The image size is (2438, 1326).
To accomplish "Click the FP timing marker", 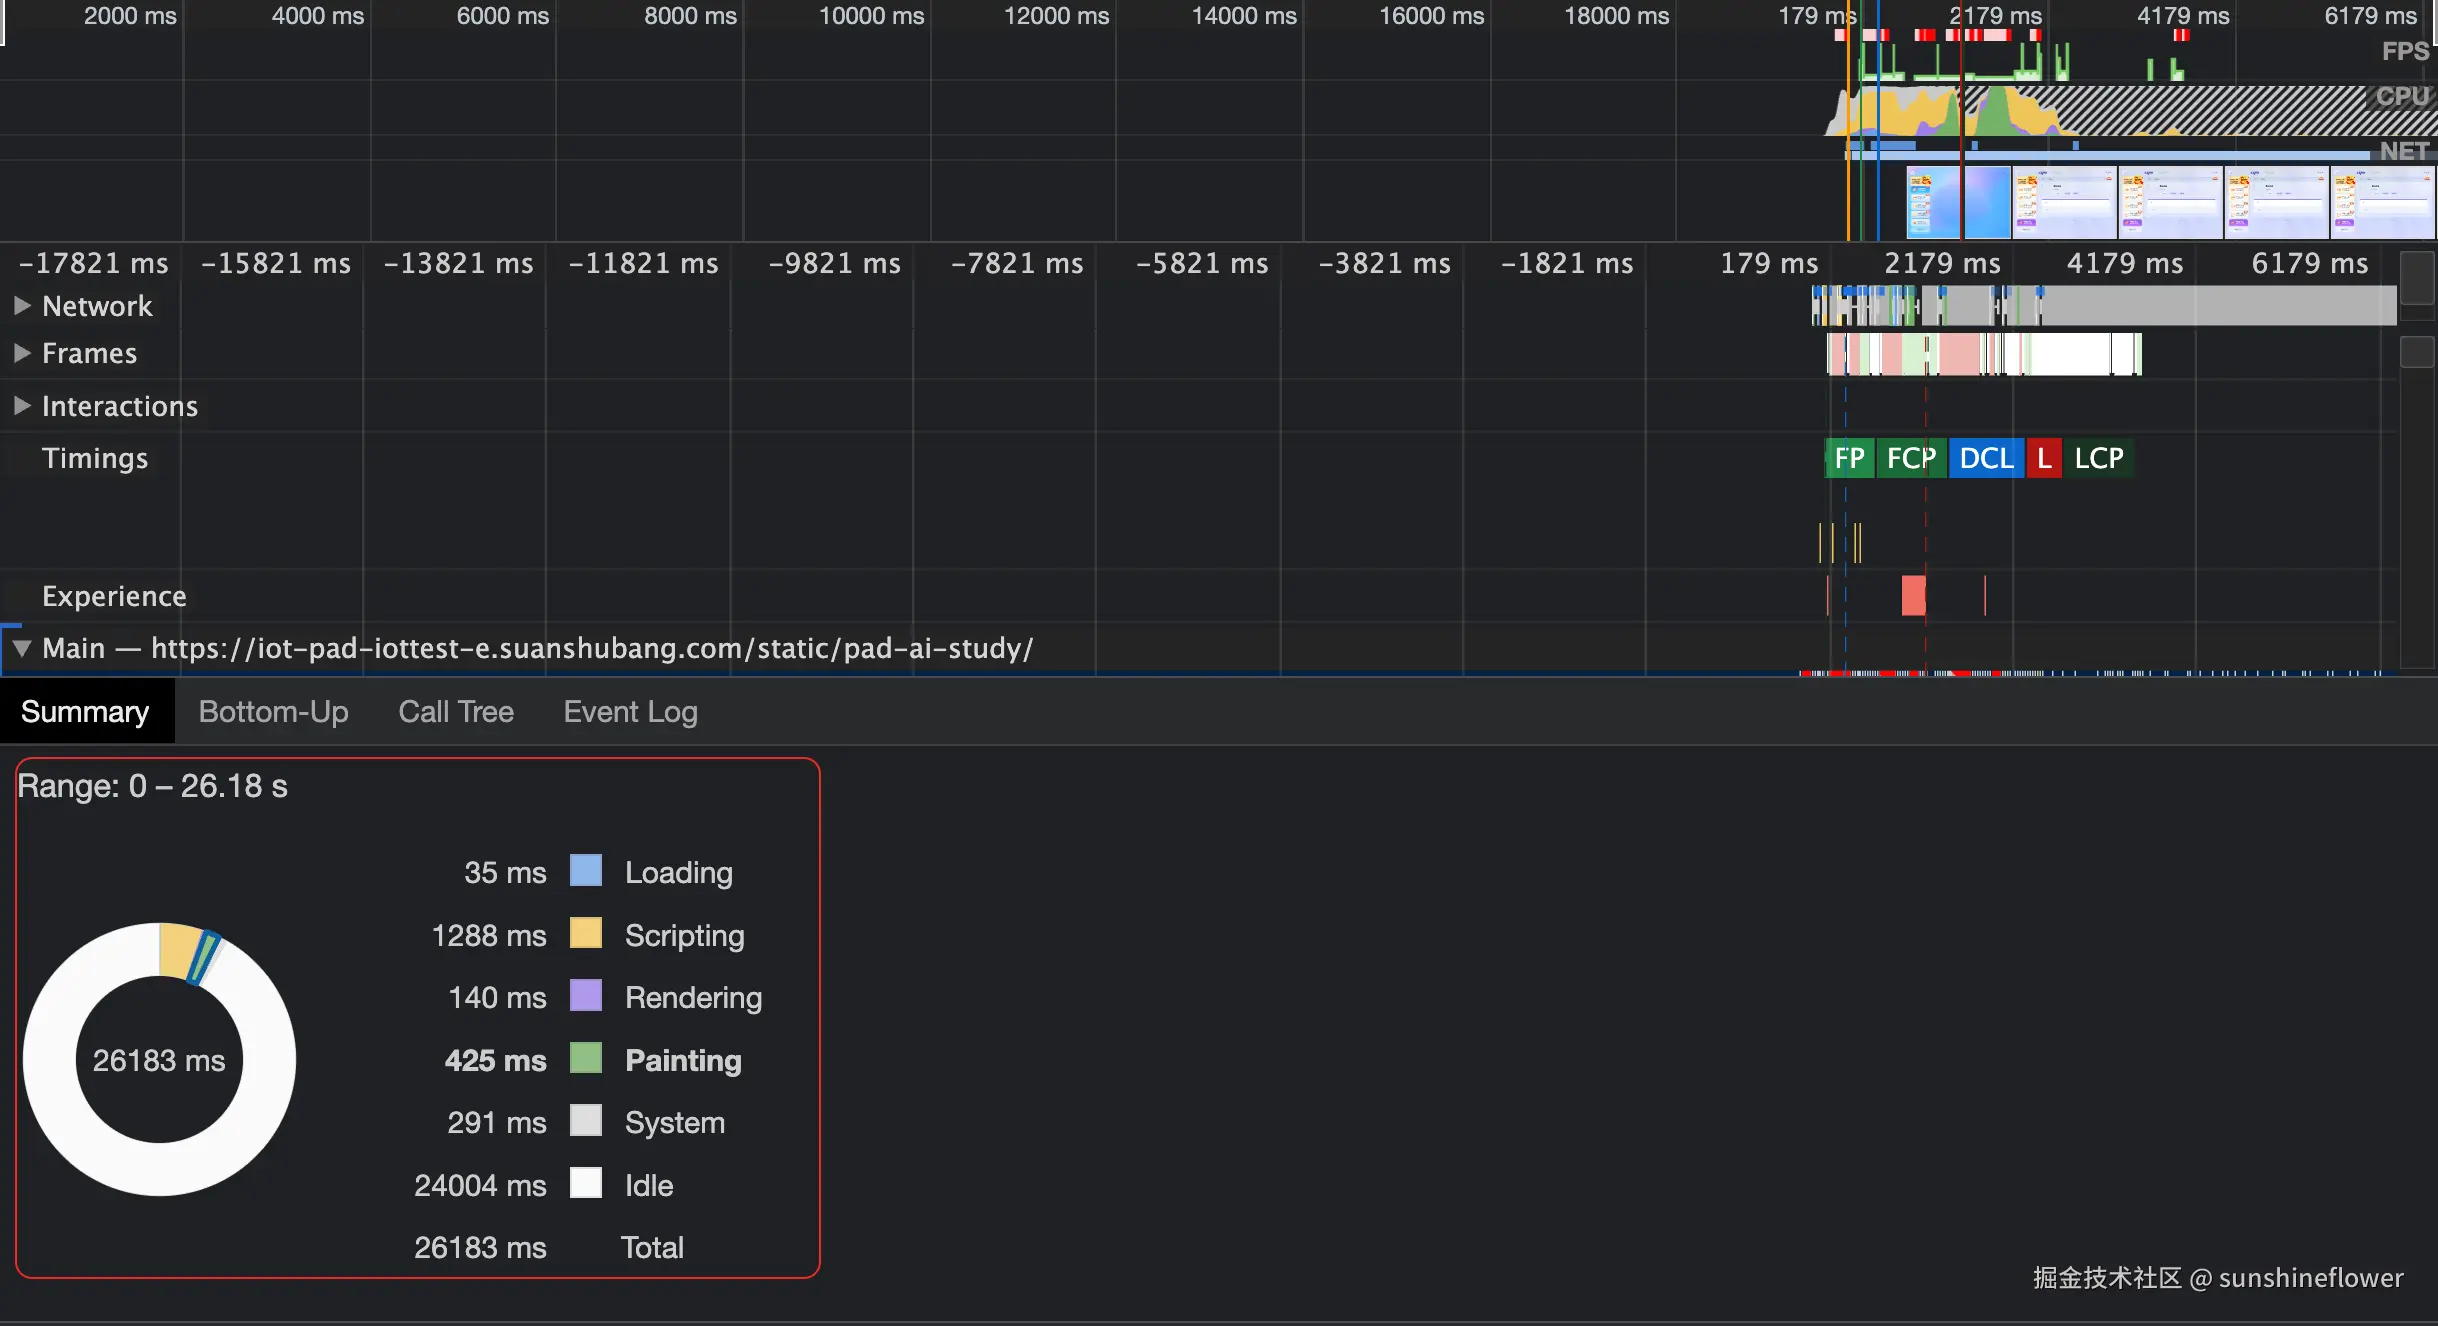I will point(1849,458).
